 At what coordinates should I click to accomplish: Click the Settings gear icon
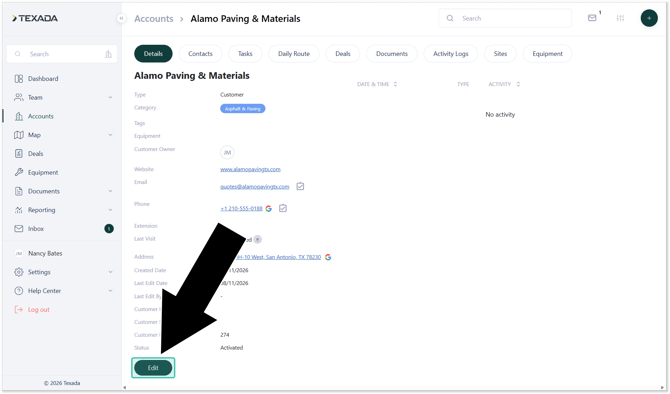(19, 272)
